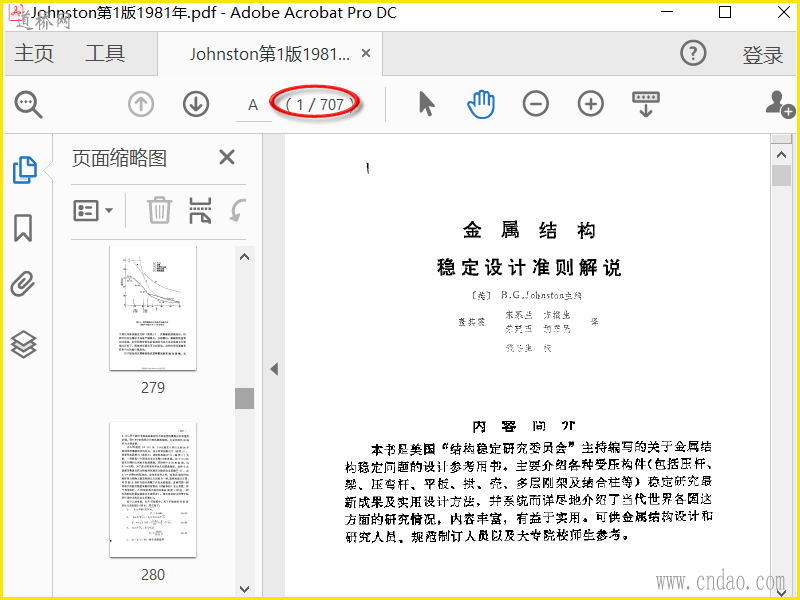Click the 登录 sign-in button
Image resolution: width=800 pixels, height=600 pixels.
pos(762,55)
